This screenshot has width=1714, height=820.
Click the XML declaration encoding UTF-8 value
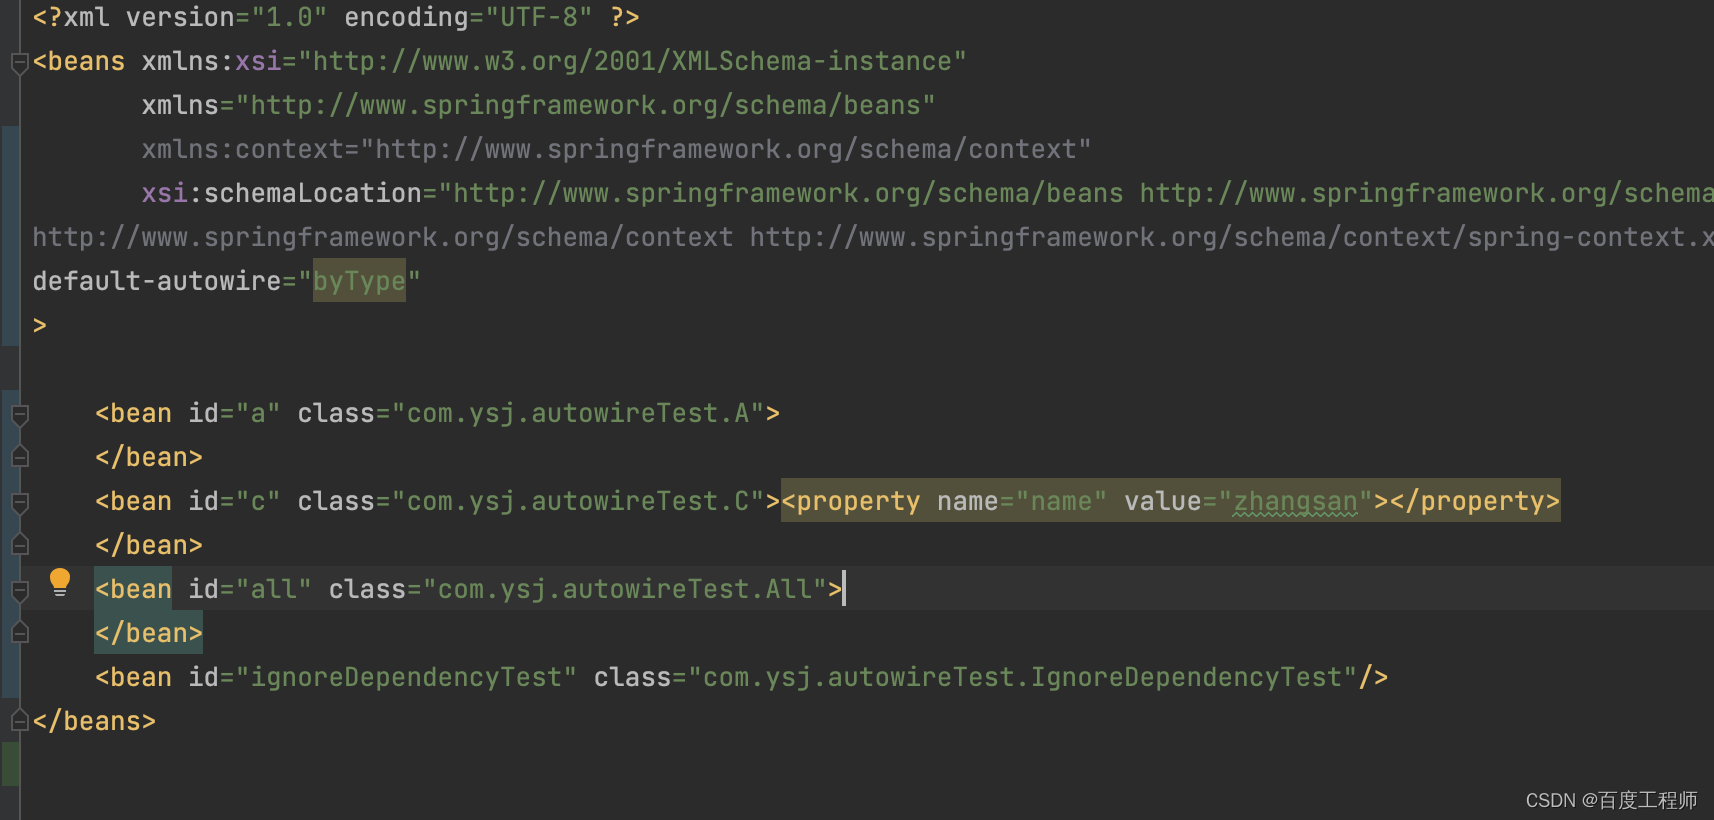click(539, 17)
